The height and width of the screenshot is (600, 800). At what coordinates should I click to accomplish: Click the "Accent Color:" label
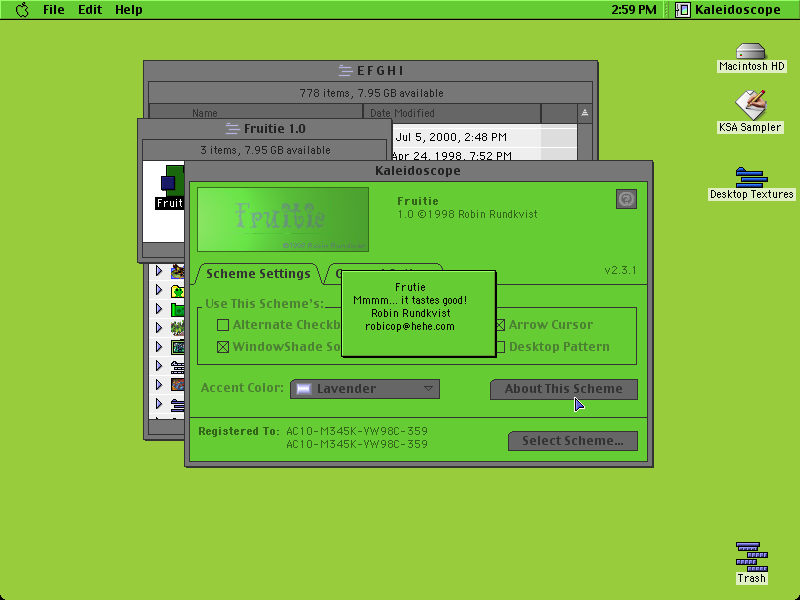click(x=242, y=388)
